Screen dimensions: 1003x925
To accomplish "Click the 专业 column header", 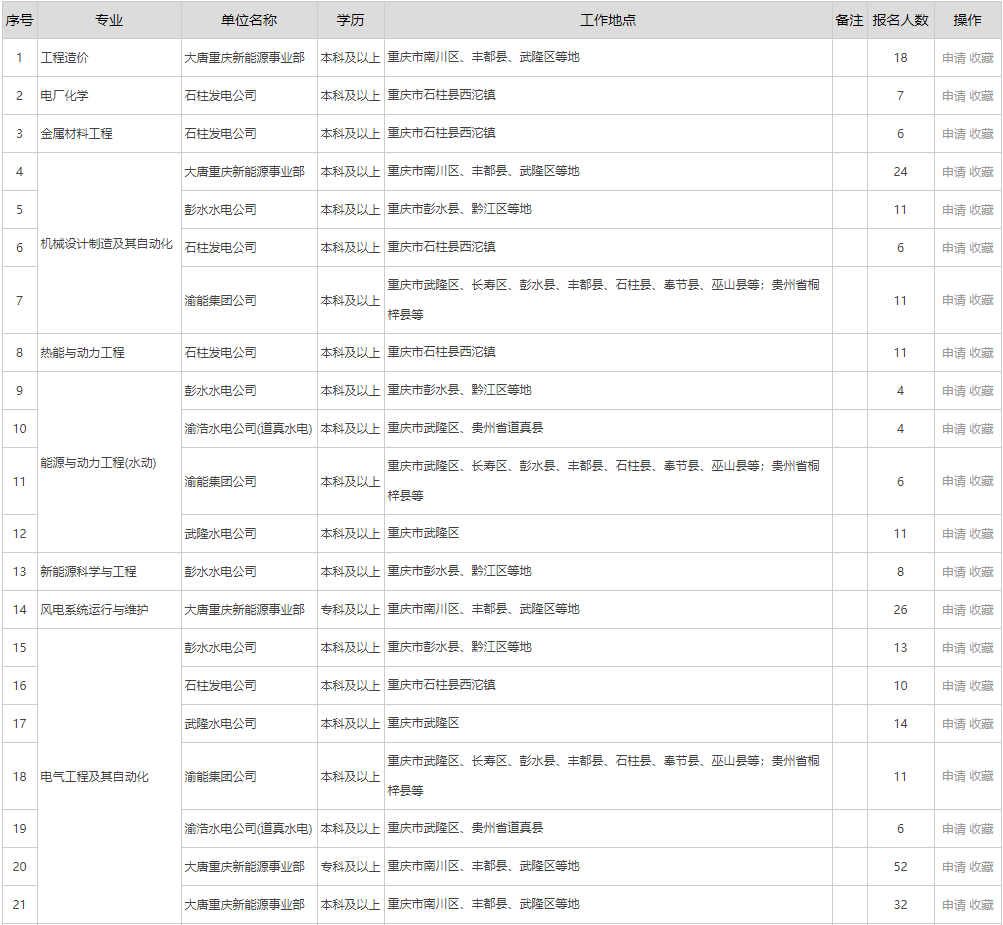I will [109, 20].
